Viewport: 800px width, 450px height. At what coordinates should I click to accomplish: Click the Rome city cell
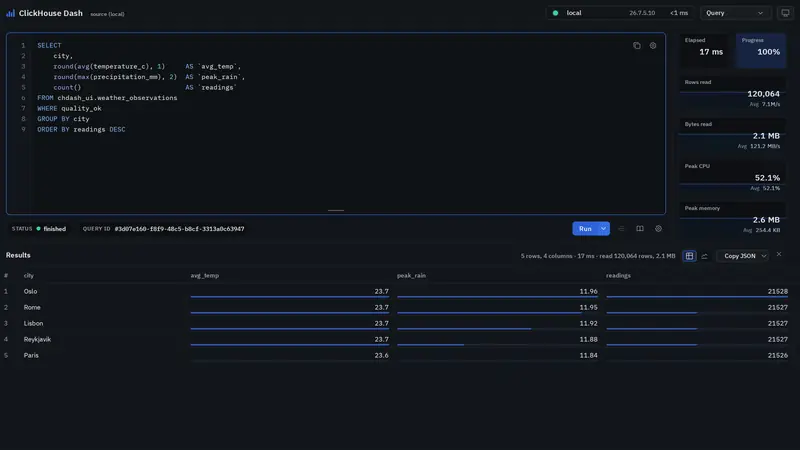[x=32, y=307]
